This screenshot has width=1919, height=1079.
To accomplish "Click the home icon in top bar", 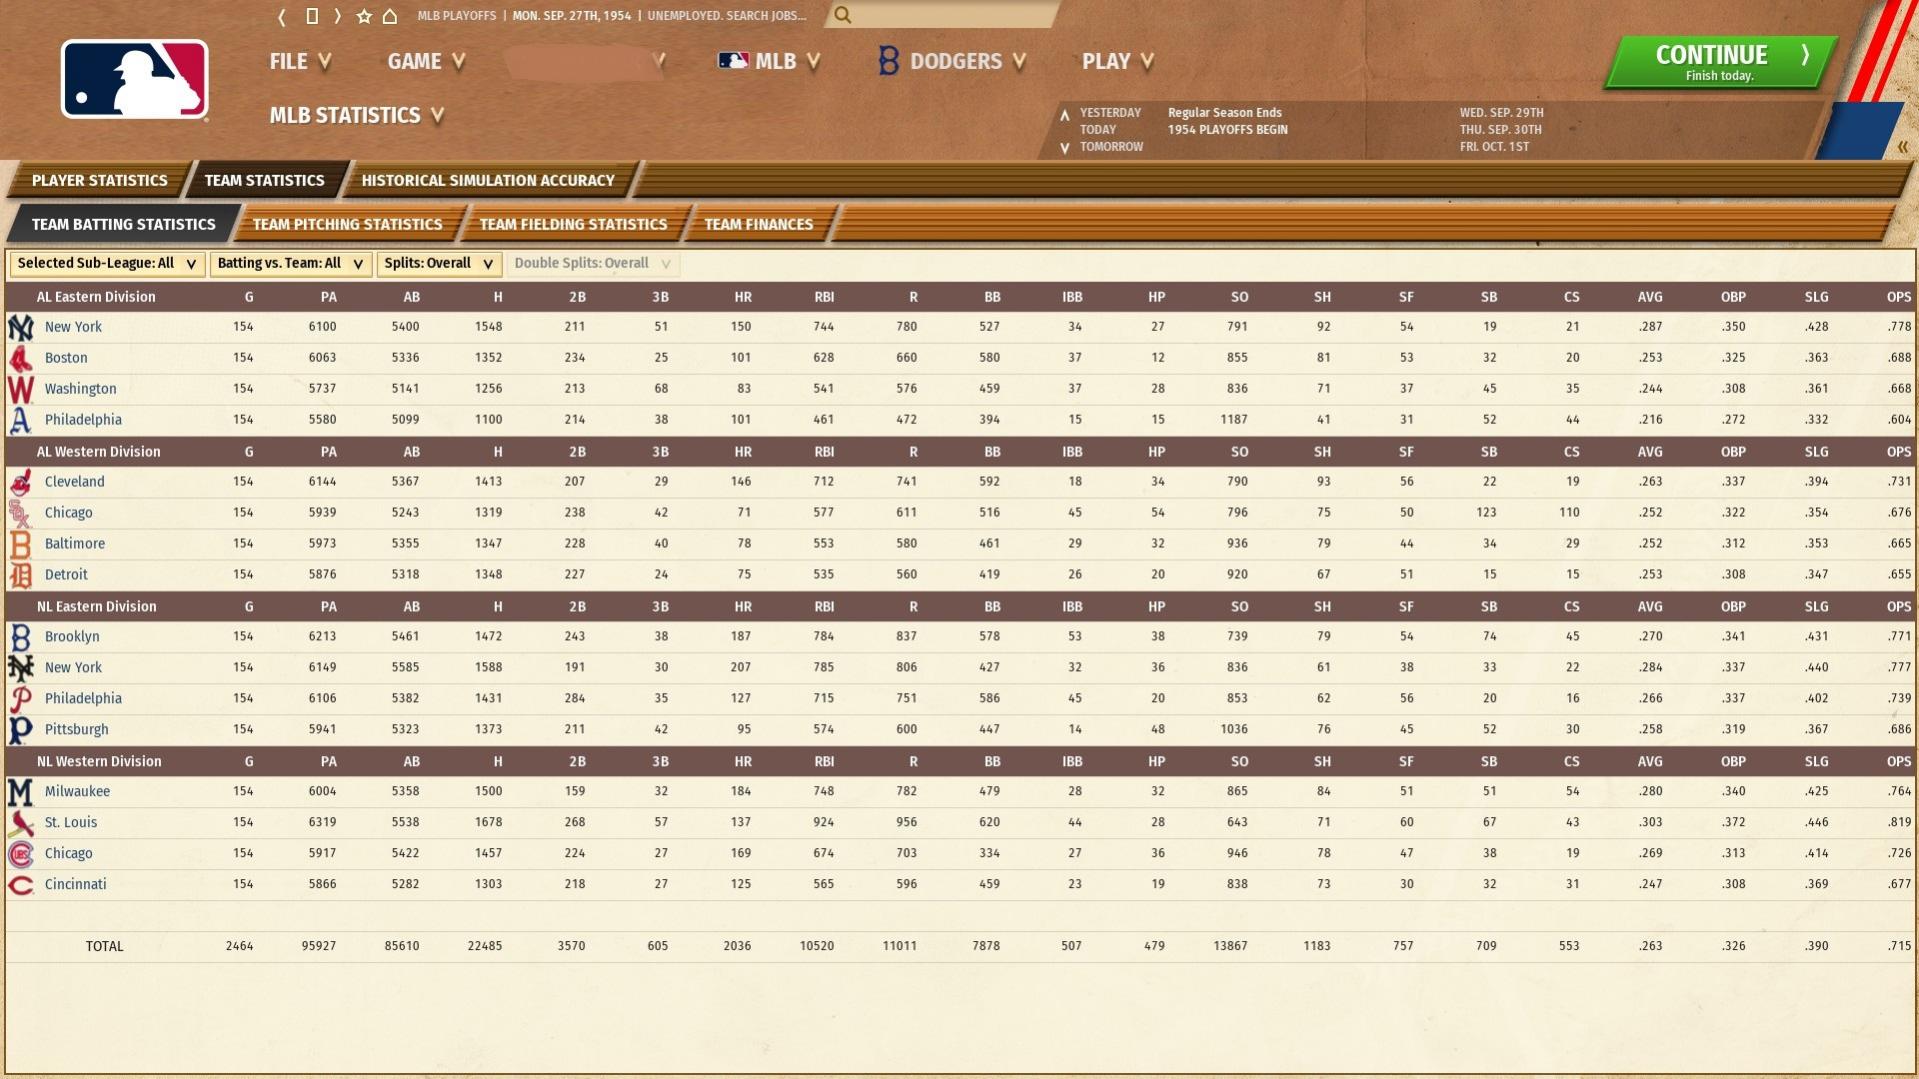I will coord(390,16).
